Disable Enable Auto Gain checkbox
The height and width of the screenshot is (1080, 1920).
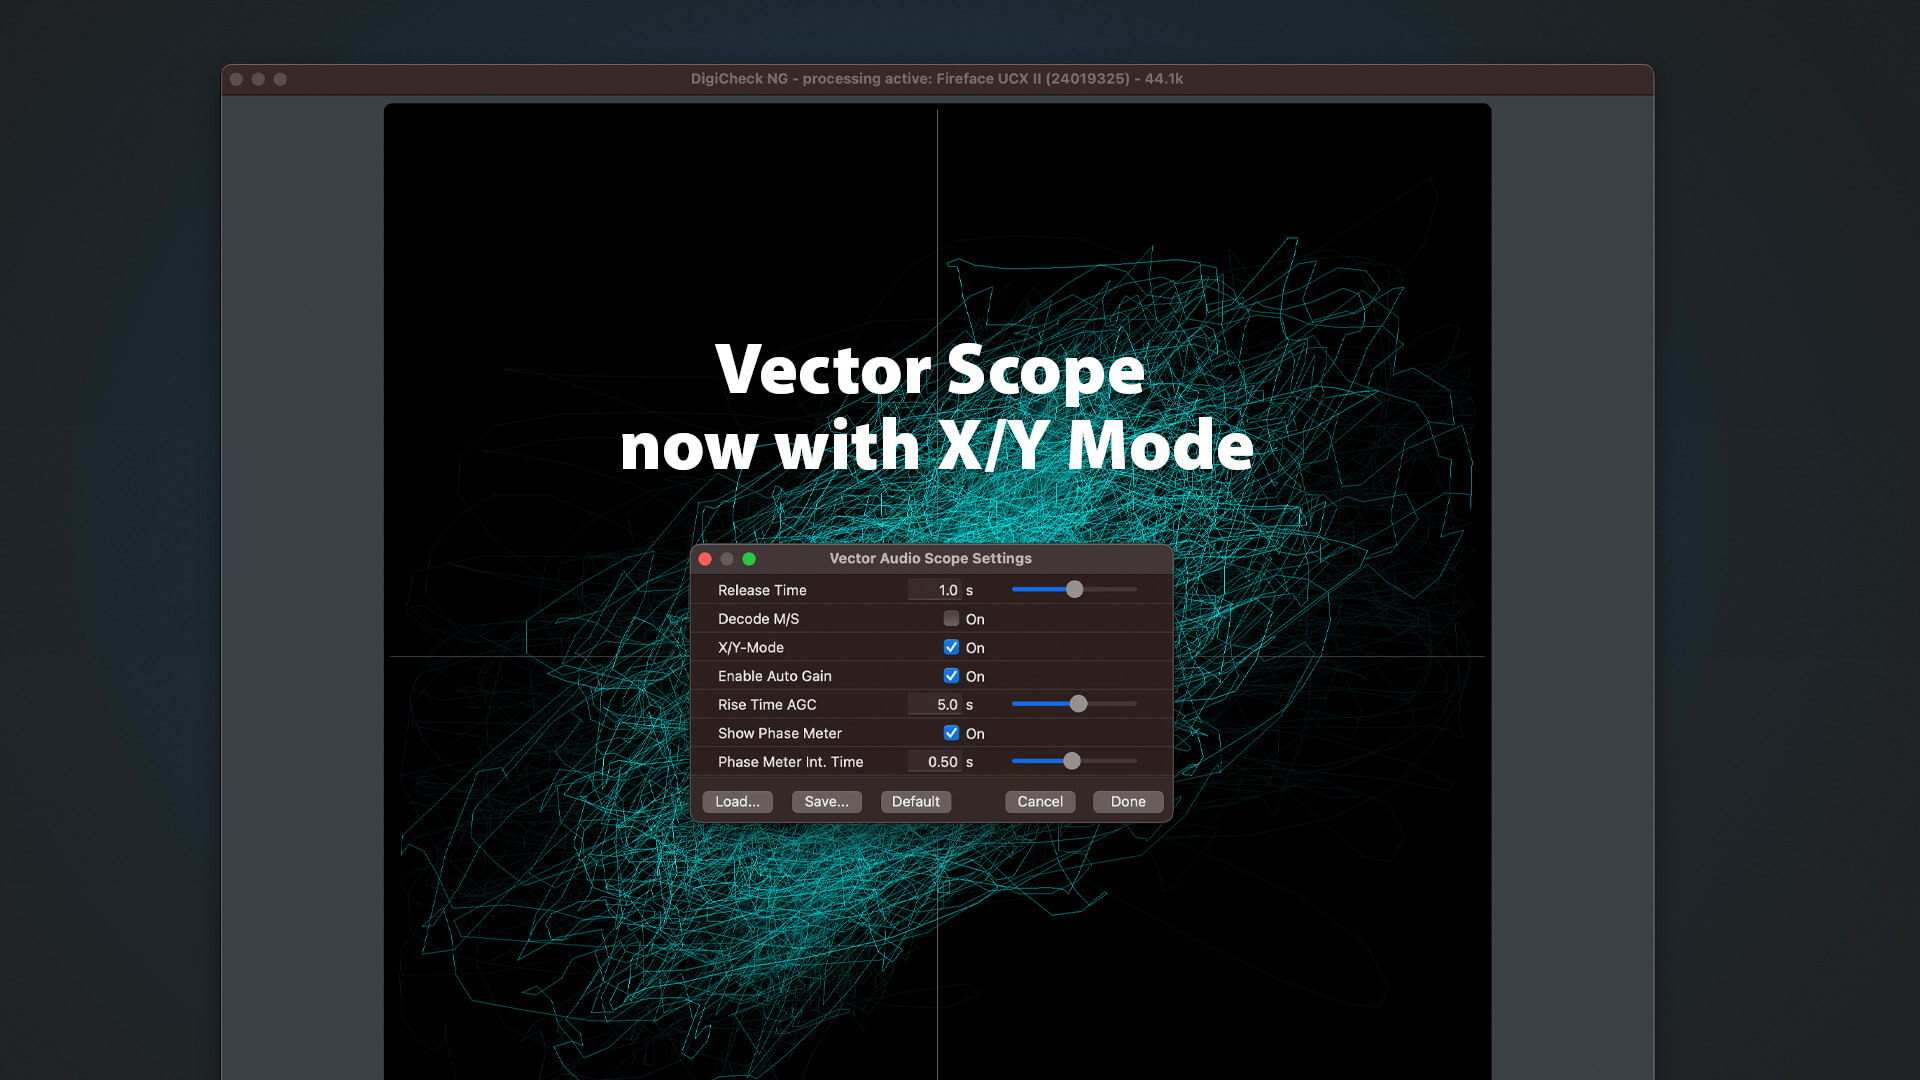pyautogui.click(x=951, y=676)
